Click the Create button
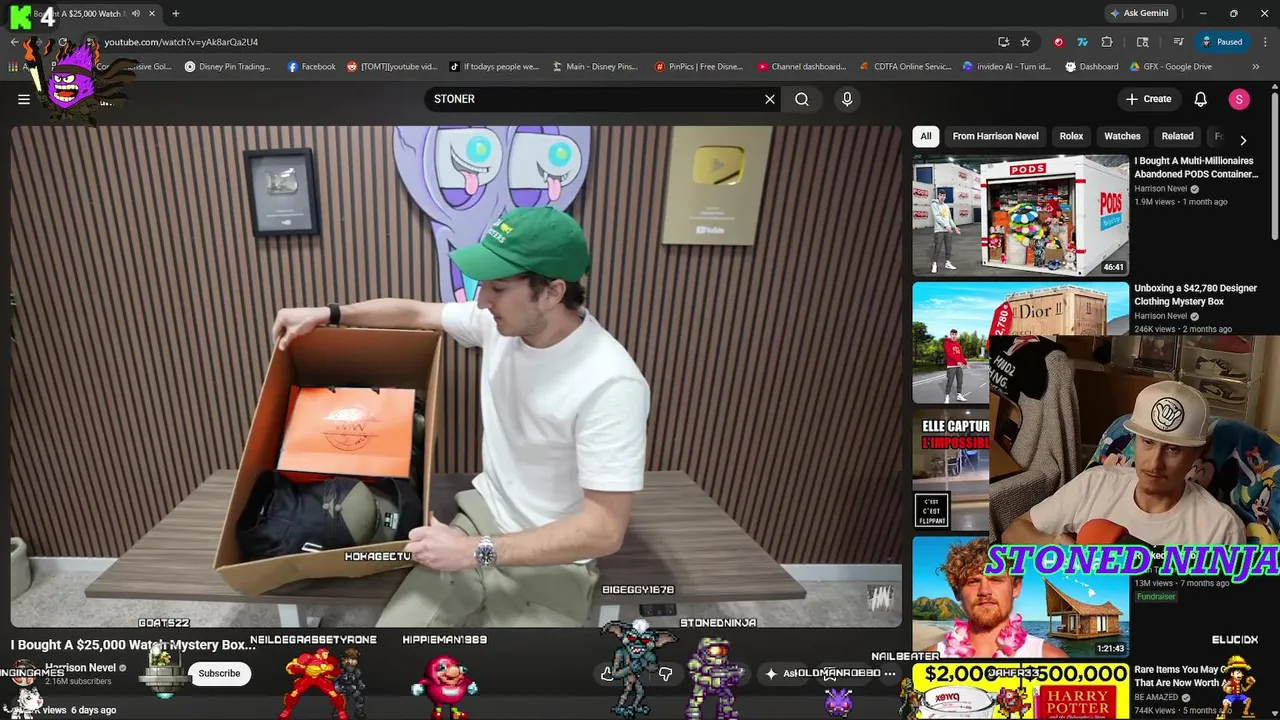 (x=1148, y=99)
